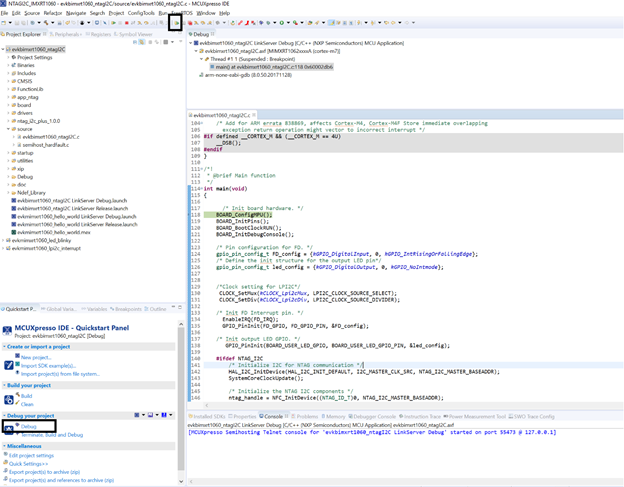Viewport: 624px width, 487px height.
Task: Open dropdown next to Run toolbar icon
Action: (x=288, y=23)
